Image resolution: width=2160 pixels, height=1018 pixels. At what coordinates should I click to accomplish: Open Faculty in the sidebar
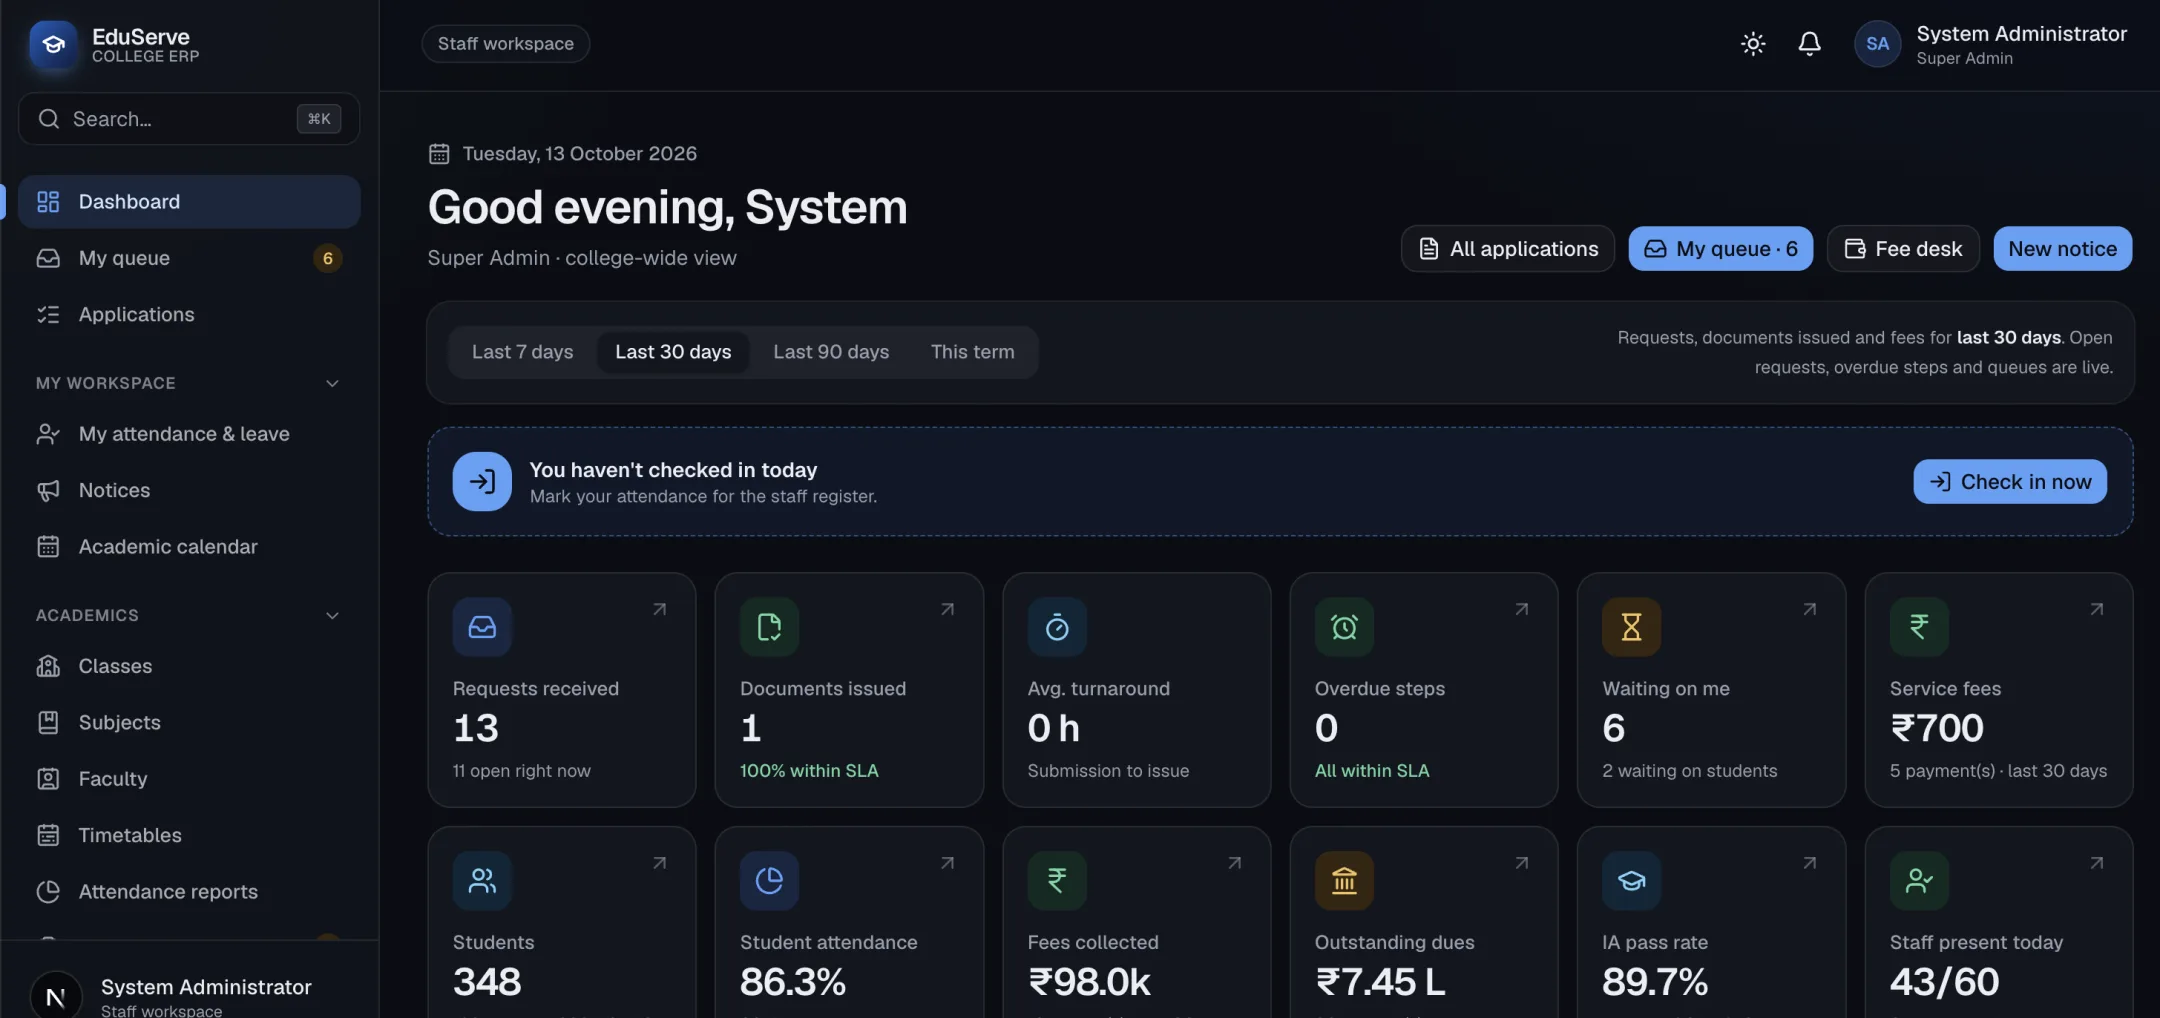coord(189,779)
